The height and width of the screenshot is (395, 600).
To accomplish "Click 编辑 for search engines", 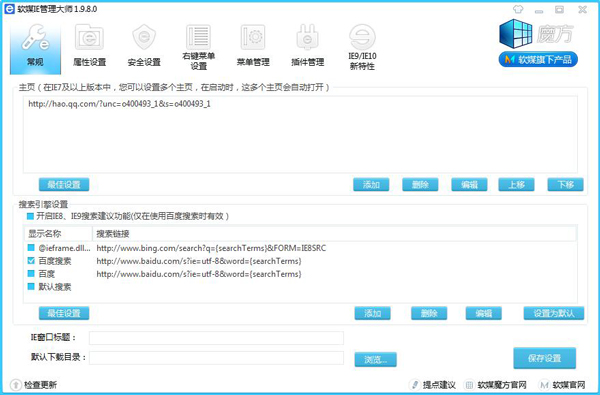I will pos(484,313).
